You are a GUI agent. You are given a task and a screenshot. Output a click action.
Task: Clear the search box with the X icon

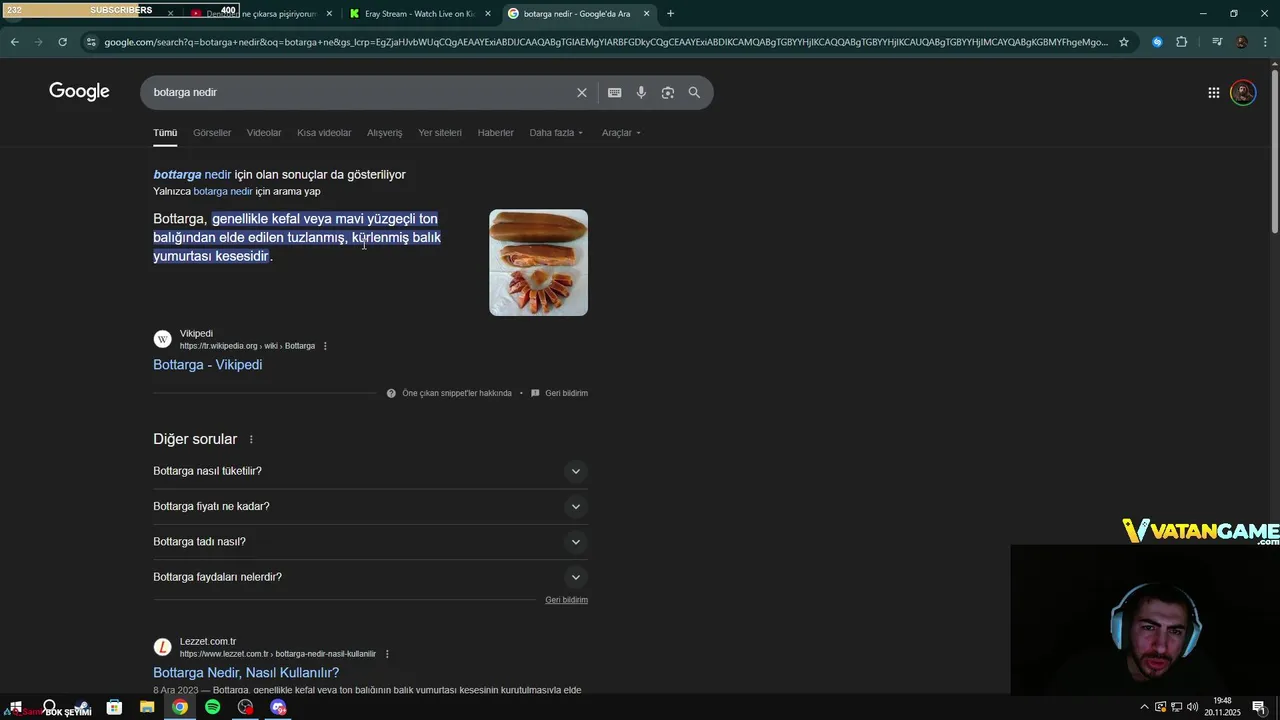point(582,92)
